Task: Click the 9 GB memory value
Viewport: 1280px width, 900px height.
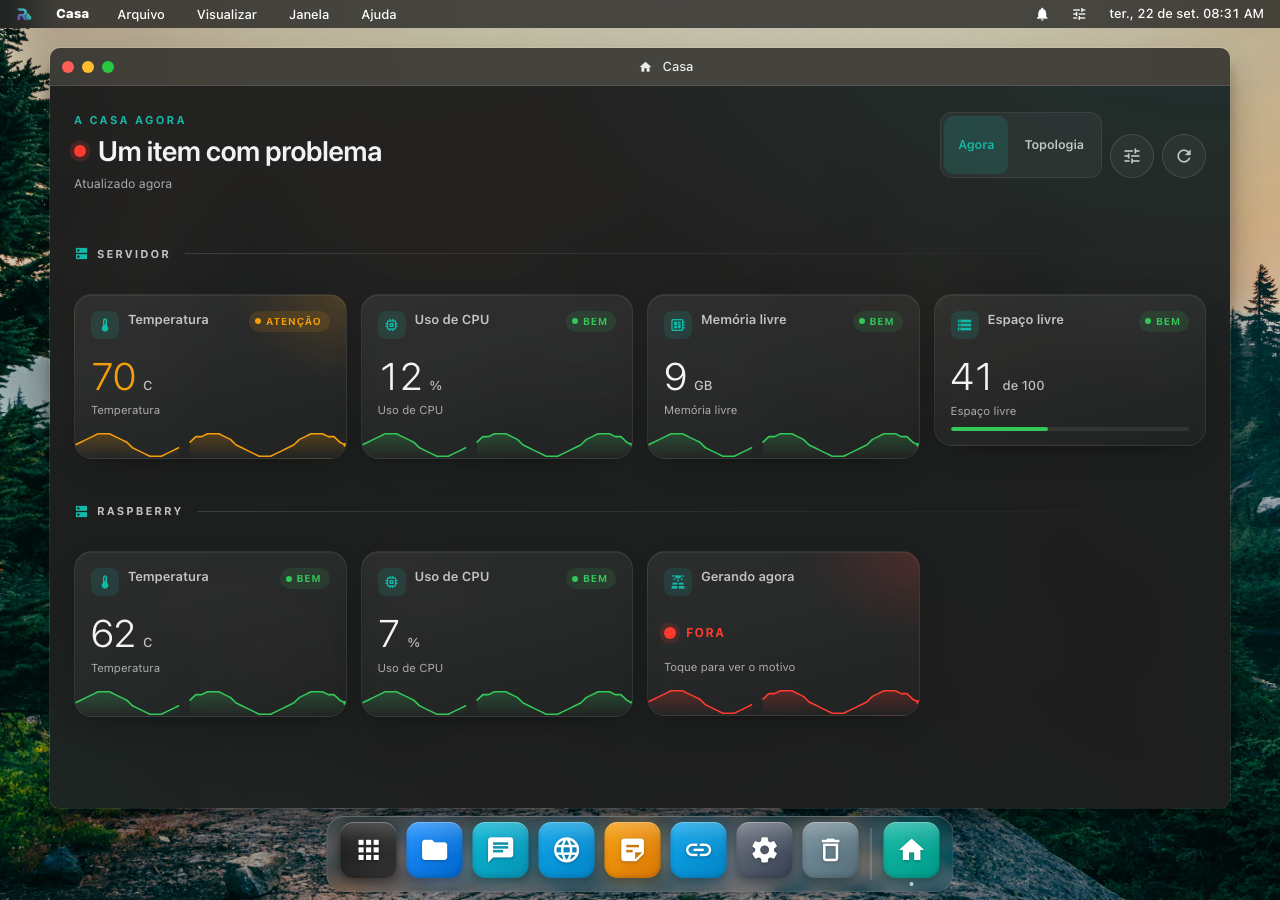Action: coord(688,378)
